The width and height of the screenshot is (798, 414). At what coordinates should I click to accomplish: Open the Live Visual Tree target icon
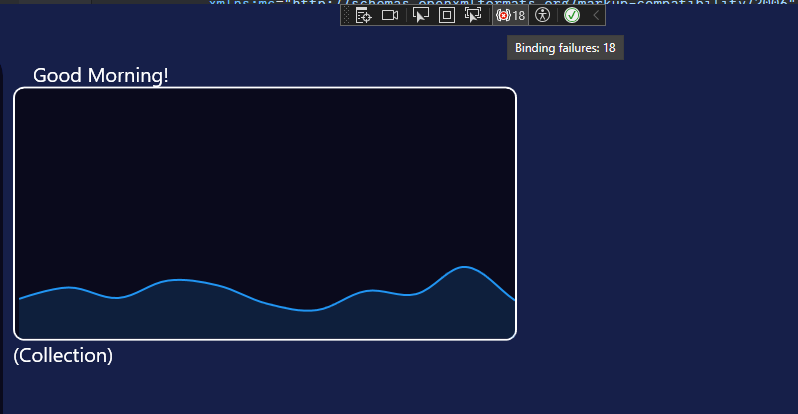click(363, 15)
